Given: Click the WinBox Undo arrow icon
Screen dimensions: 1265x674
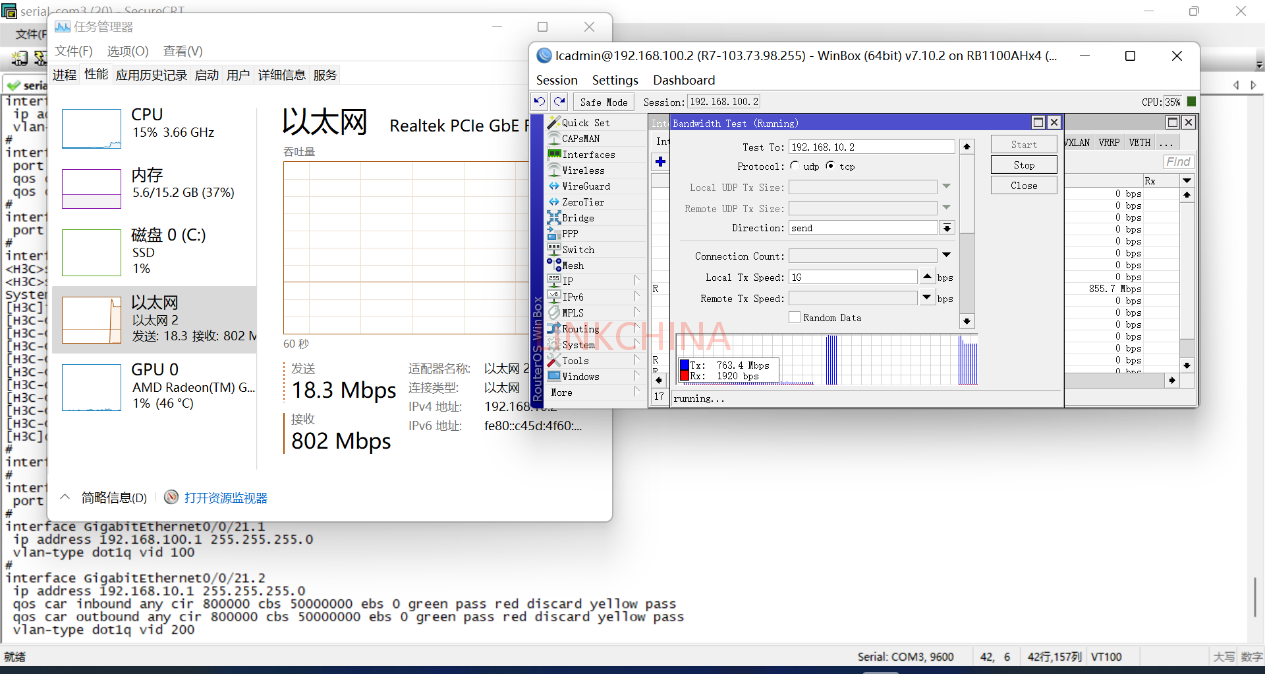Looking at the screenshot, I should (x=540, y=102).
